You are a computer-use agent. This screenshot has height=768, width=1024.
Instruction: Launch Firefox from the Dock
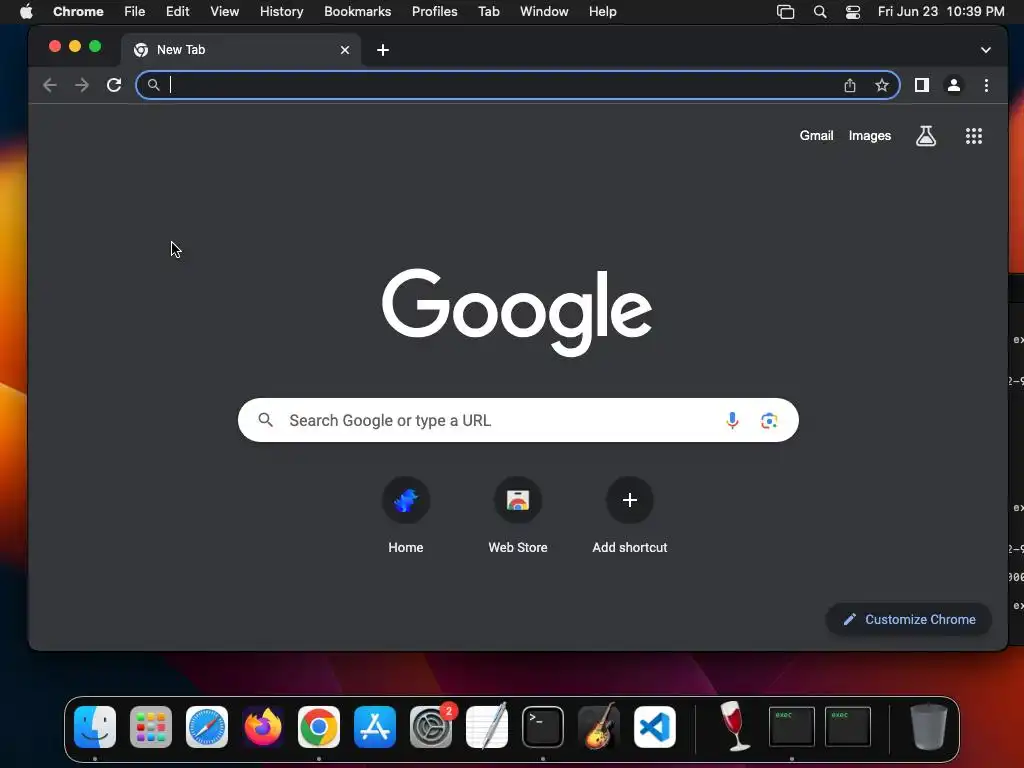coord(263,727)
